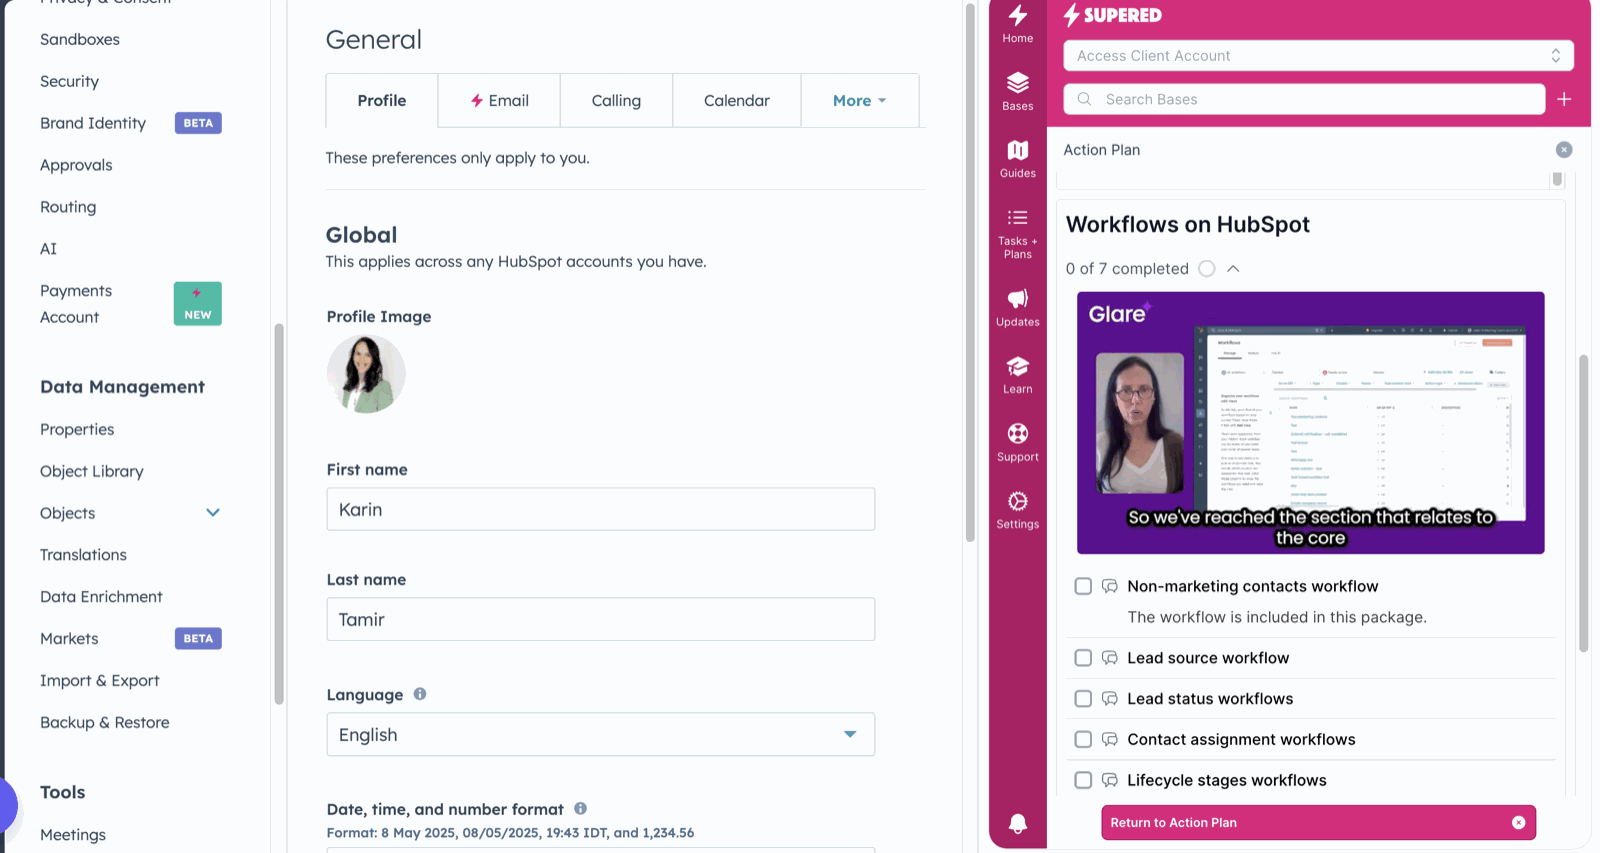Check Non-marketing contacts workflow
Viewport: 1600px width, 853px height.
[1083, 586]
